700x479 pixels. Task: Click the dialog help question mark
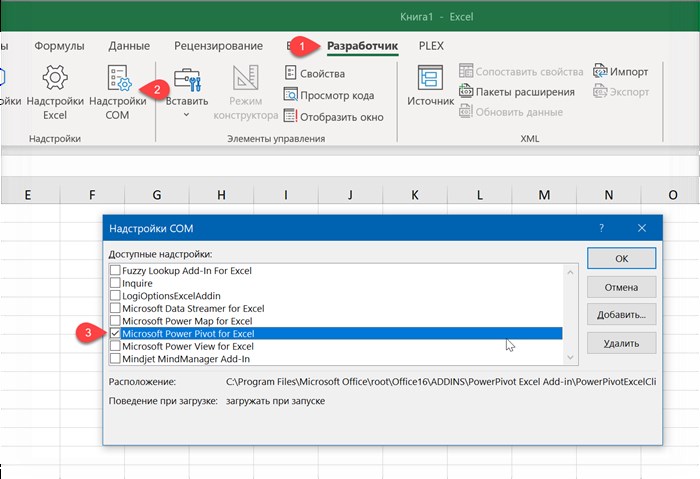[x=601, y=228]
